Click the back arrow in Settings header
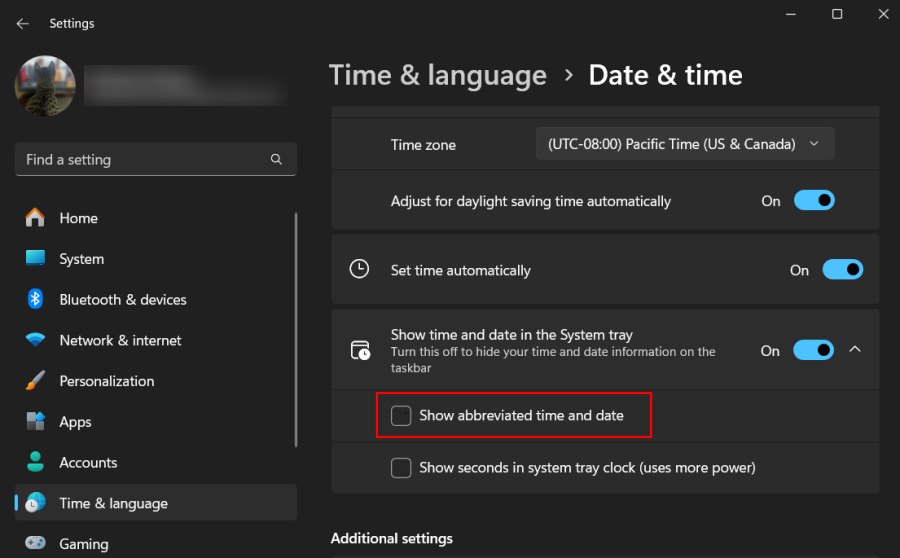The height and width of the screenshot is (558, 900). tap(23, 23)
